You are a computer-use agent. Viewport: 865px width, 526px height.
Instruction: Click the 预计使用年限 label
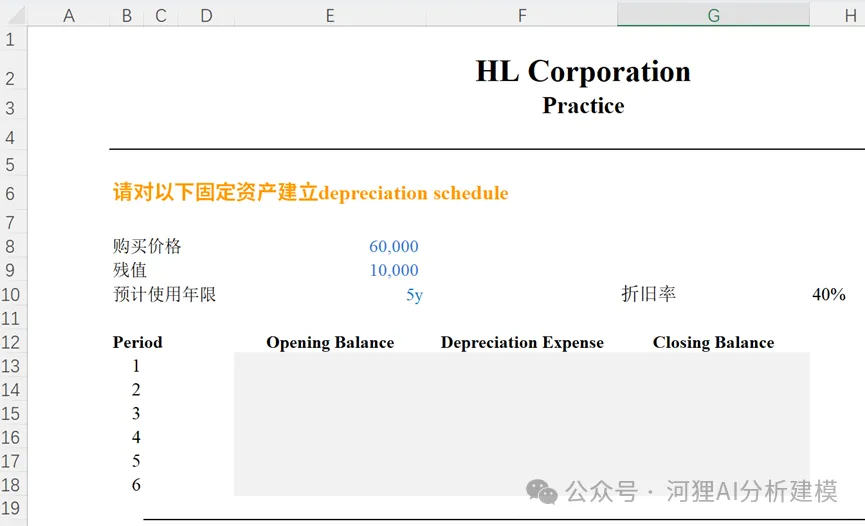(x=164, y=294)
